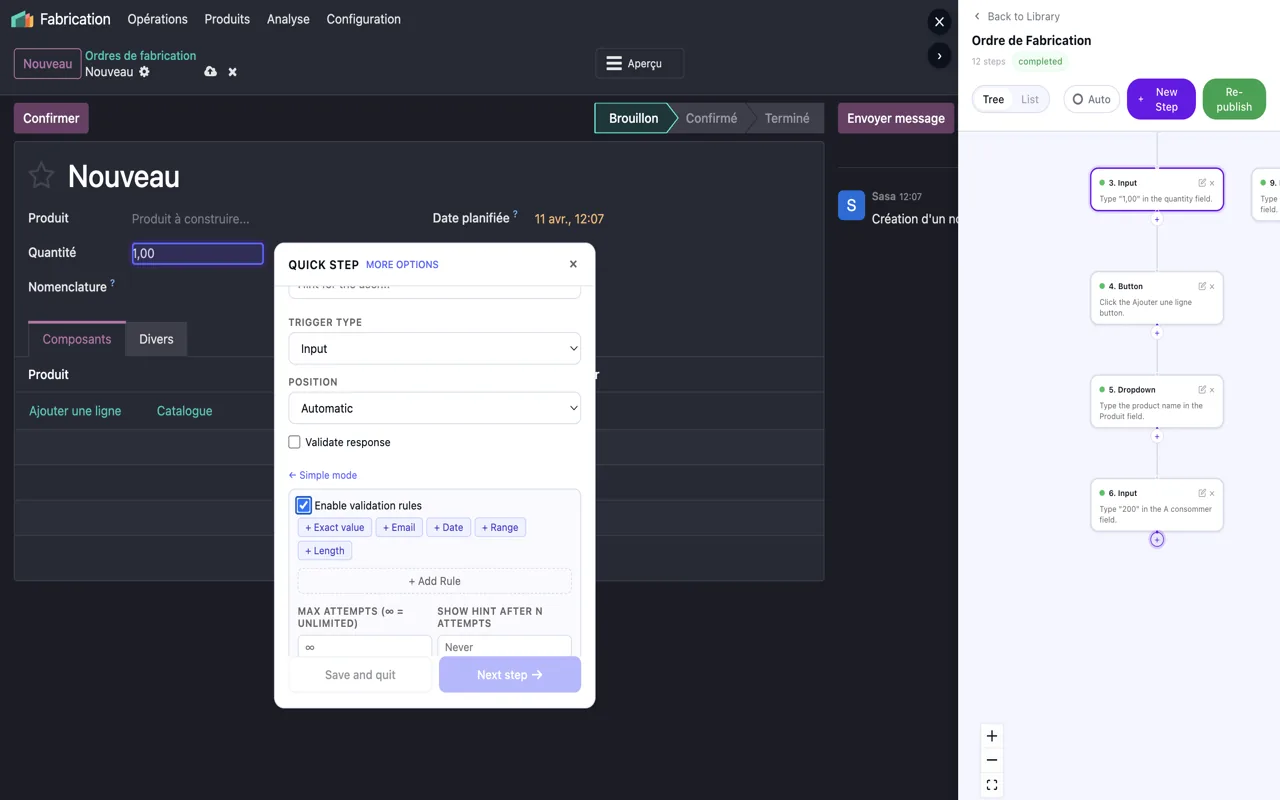
Task: Zoom out on the step tree canvas
Action: pyautogui.click(x=992, y=760)
